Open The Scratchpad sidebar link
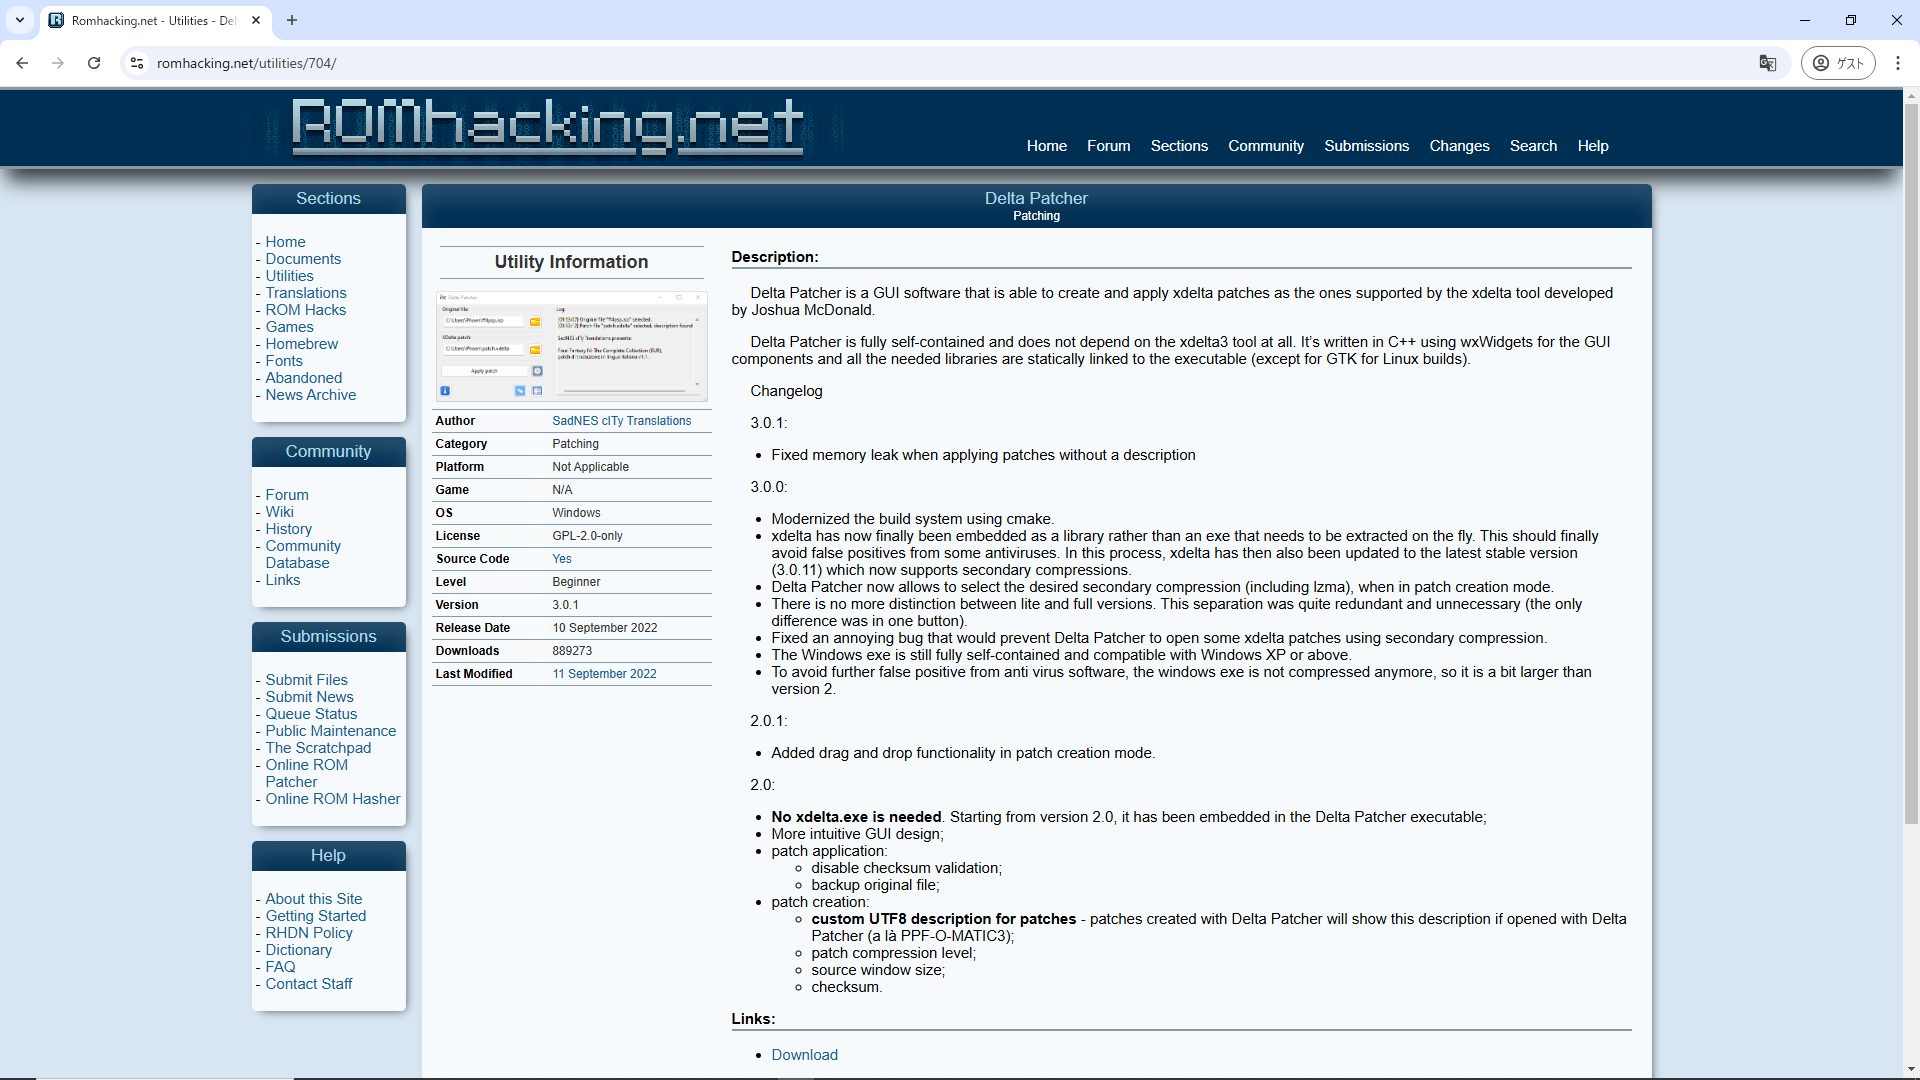The image size is (1920, 1080). tap(318, 748)
